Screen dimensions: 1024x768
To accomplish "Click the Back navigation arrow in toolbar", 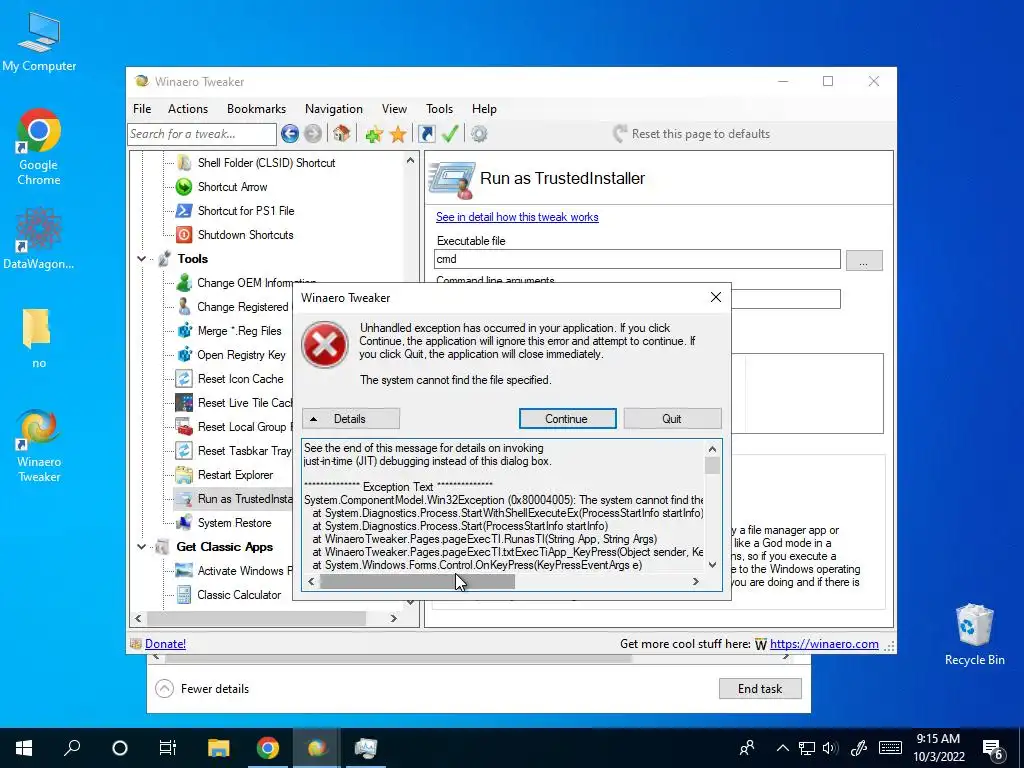I will [290, 134].
